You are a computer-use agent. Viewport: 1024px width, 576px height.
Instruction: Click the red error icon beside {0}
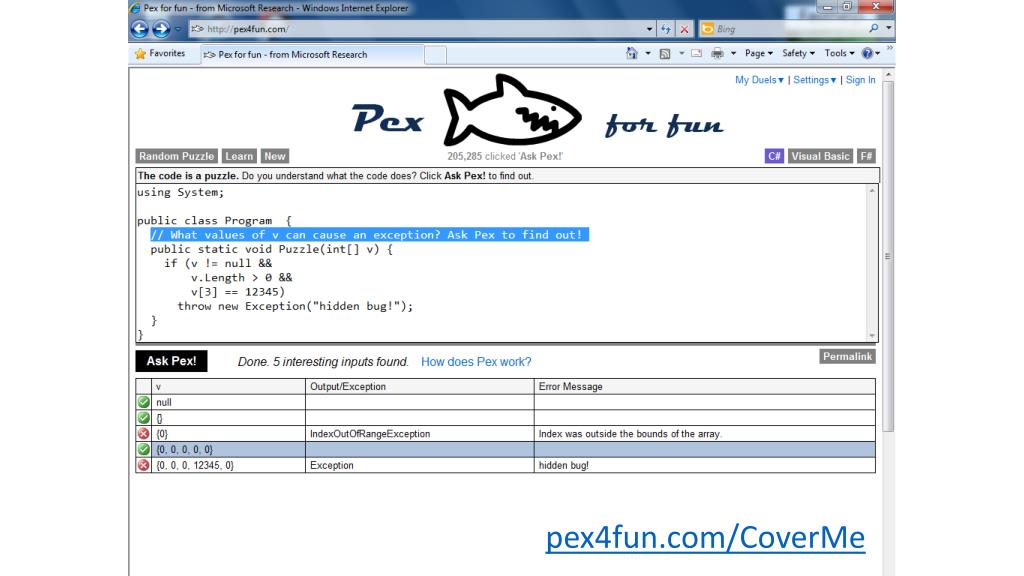point(144,434)
